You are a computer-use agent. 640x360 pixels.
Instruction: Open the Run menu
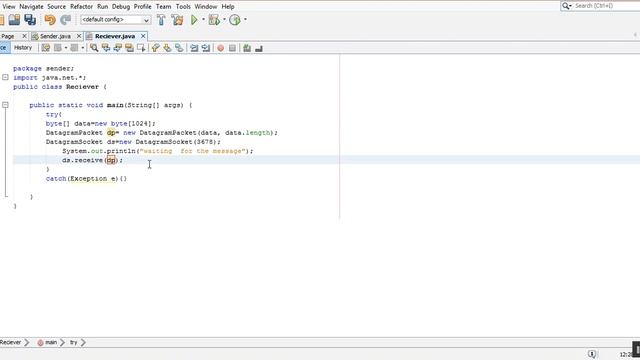point(102,7)
